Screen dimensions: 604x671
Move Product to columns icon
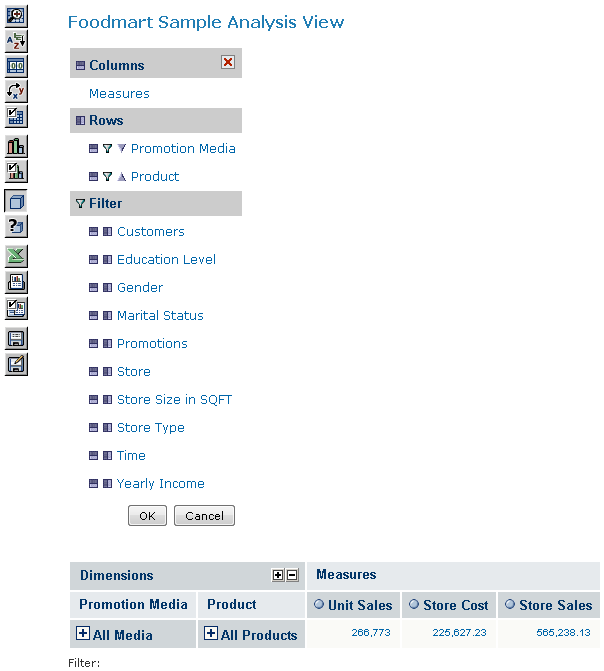coord(93,176)
